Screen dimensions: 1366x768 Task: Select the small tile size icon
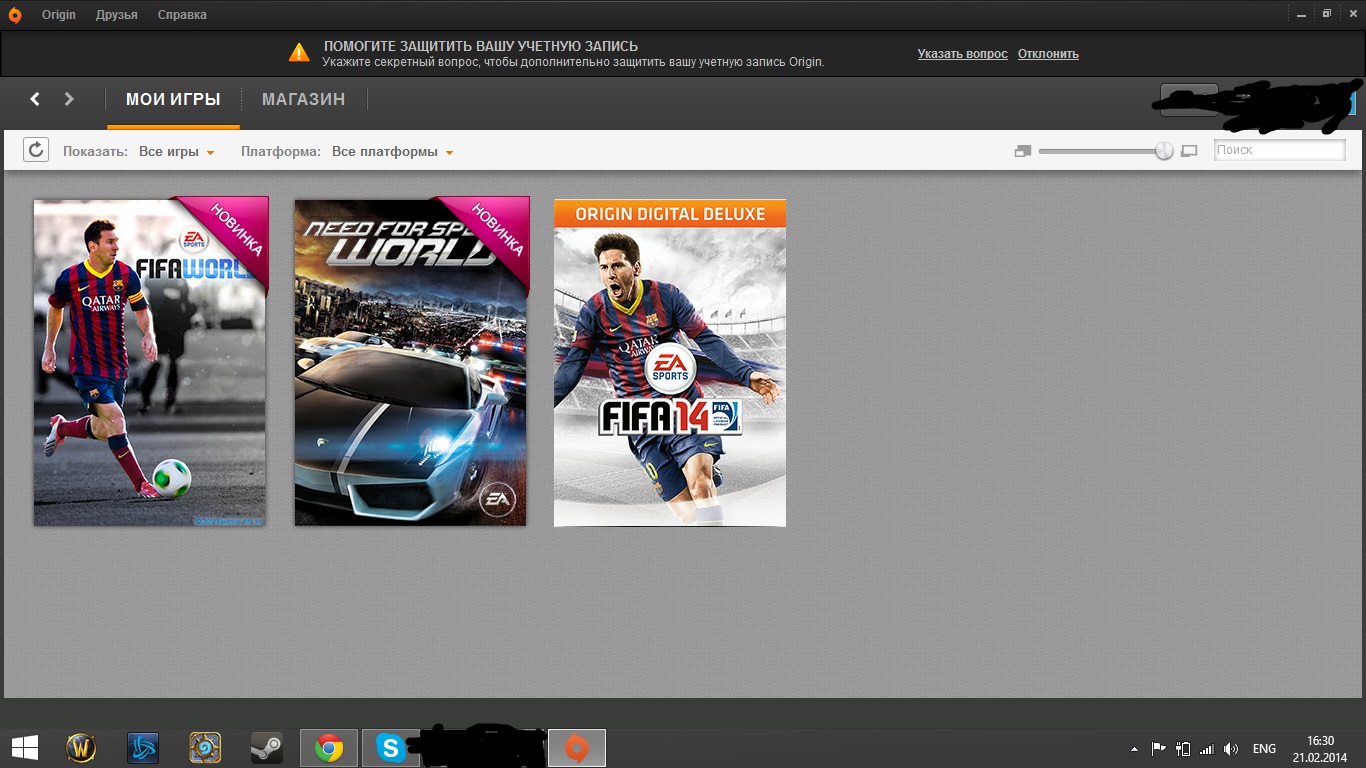1022,151
